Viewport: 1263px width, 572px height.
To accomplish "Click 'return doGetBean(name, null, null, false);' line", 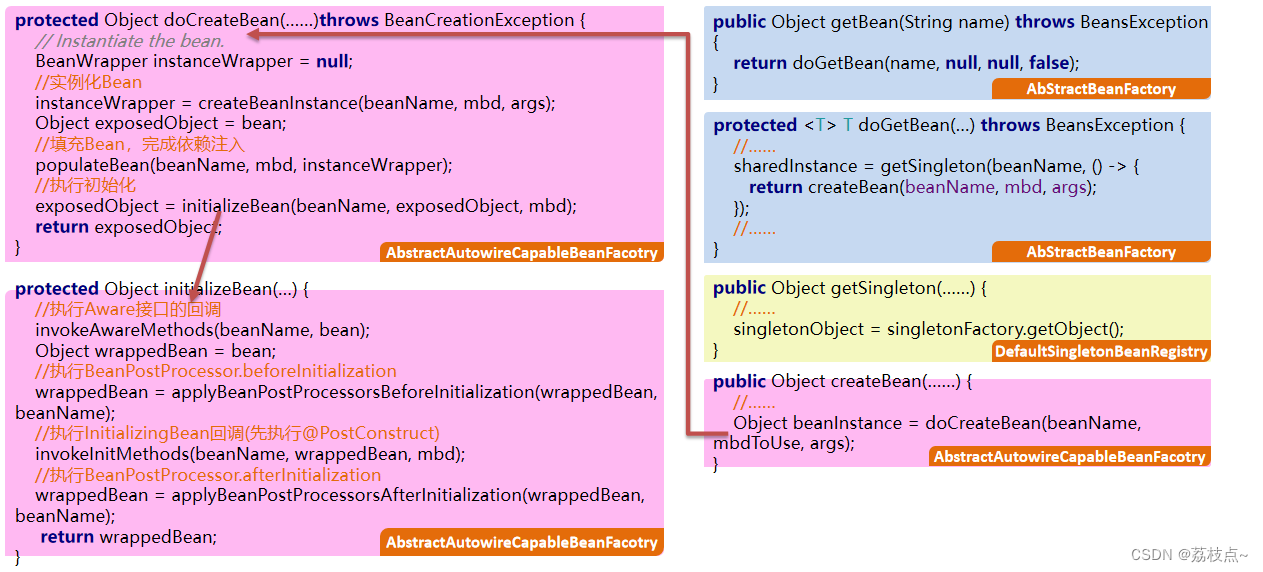I will 907,63.
